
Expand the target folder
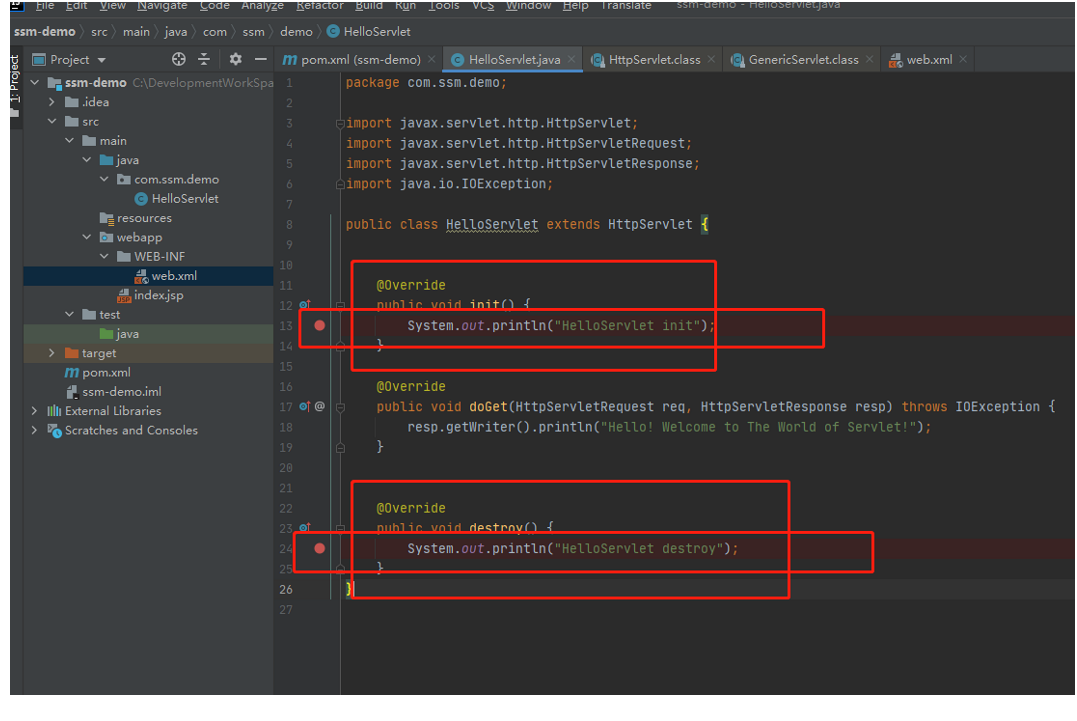(x=52, y=352)
